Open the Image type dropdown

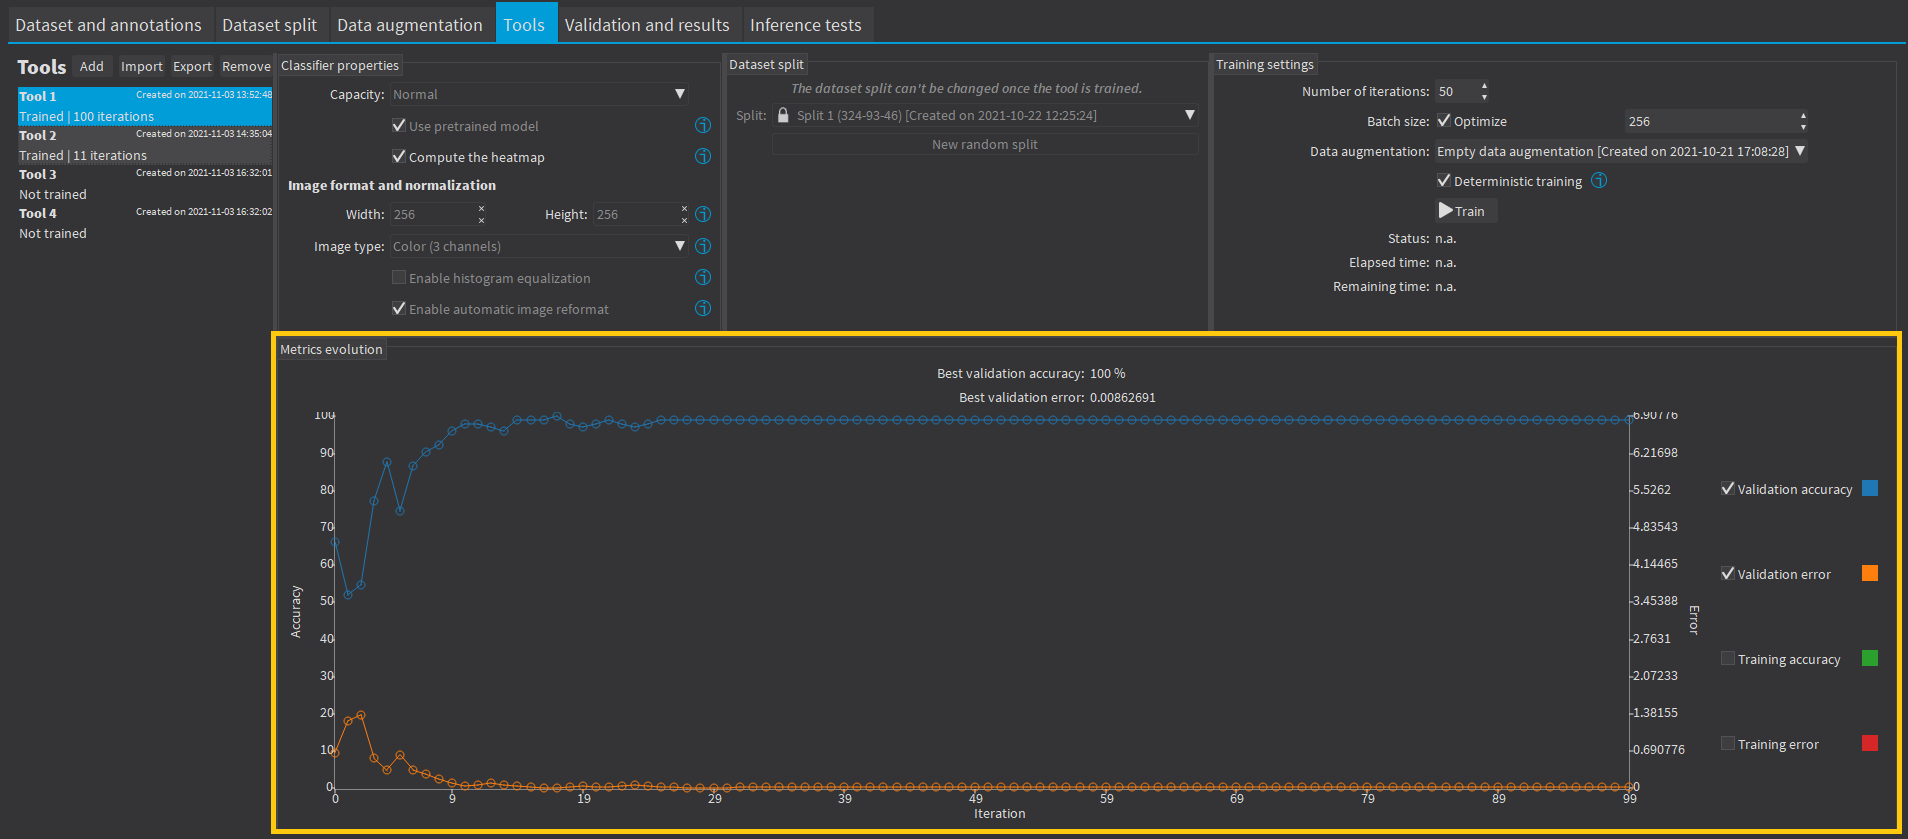coord(539,246)
